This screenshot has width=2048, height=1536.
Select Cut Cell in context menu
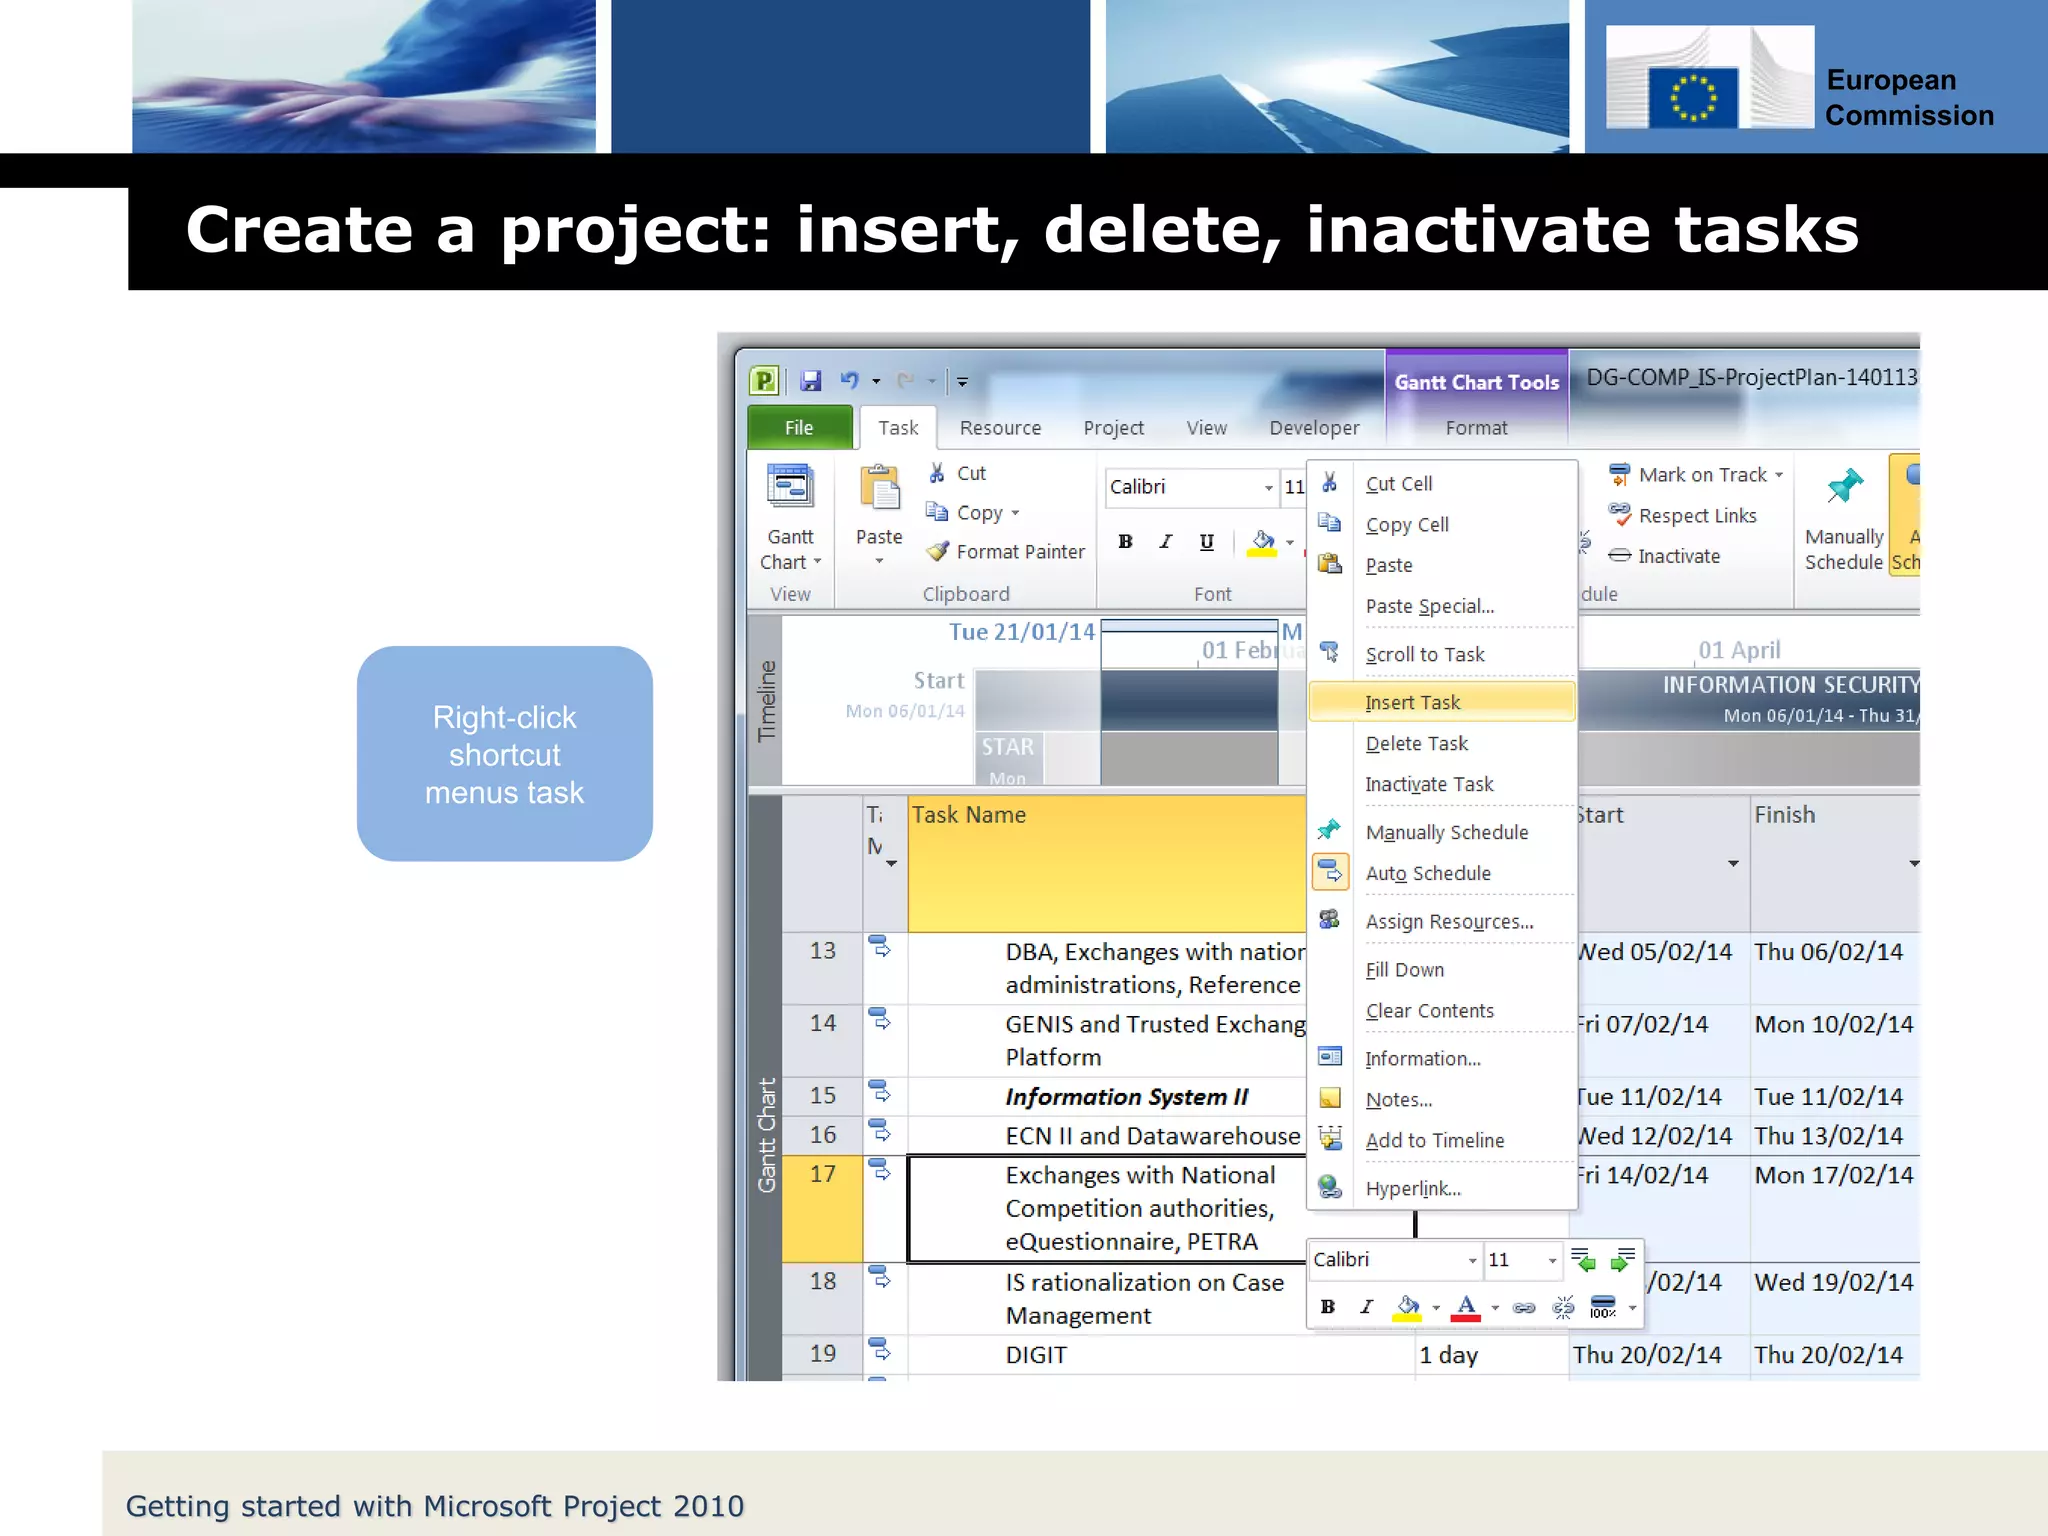[x=1442, y=483]
